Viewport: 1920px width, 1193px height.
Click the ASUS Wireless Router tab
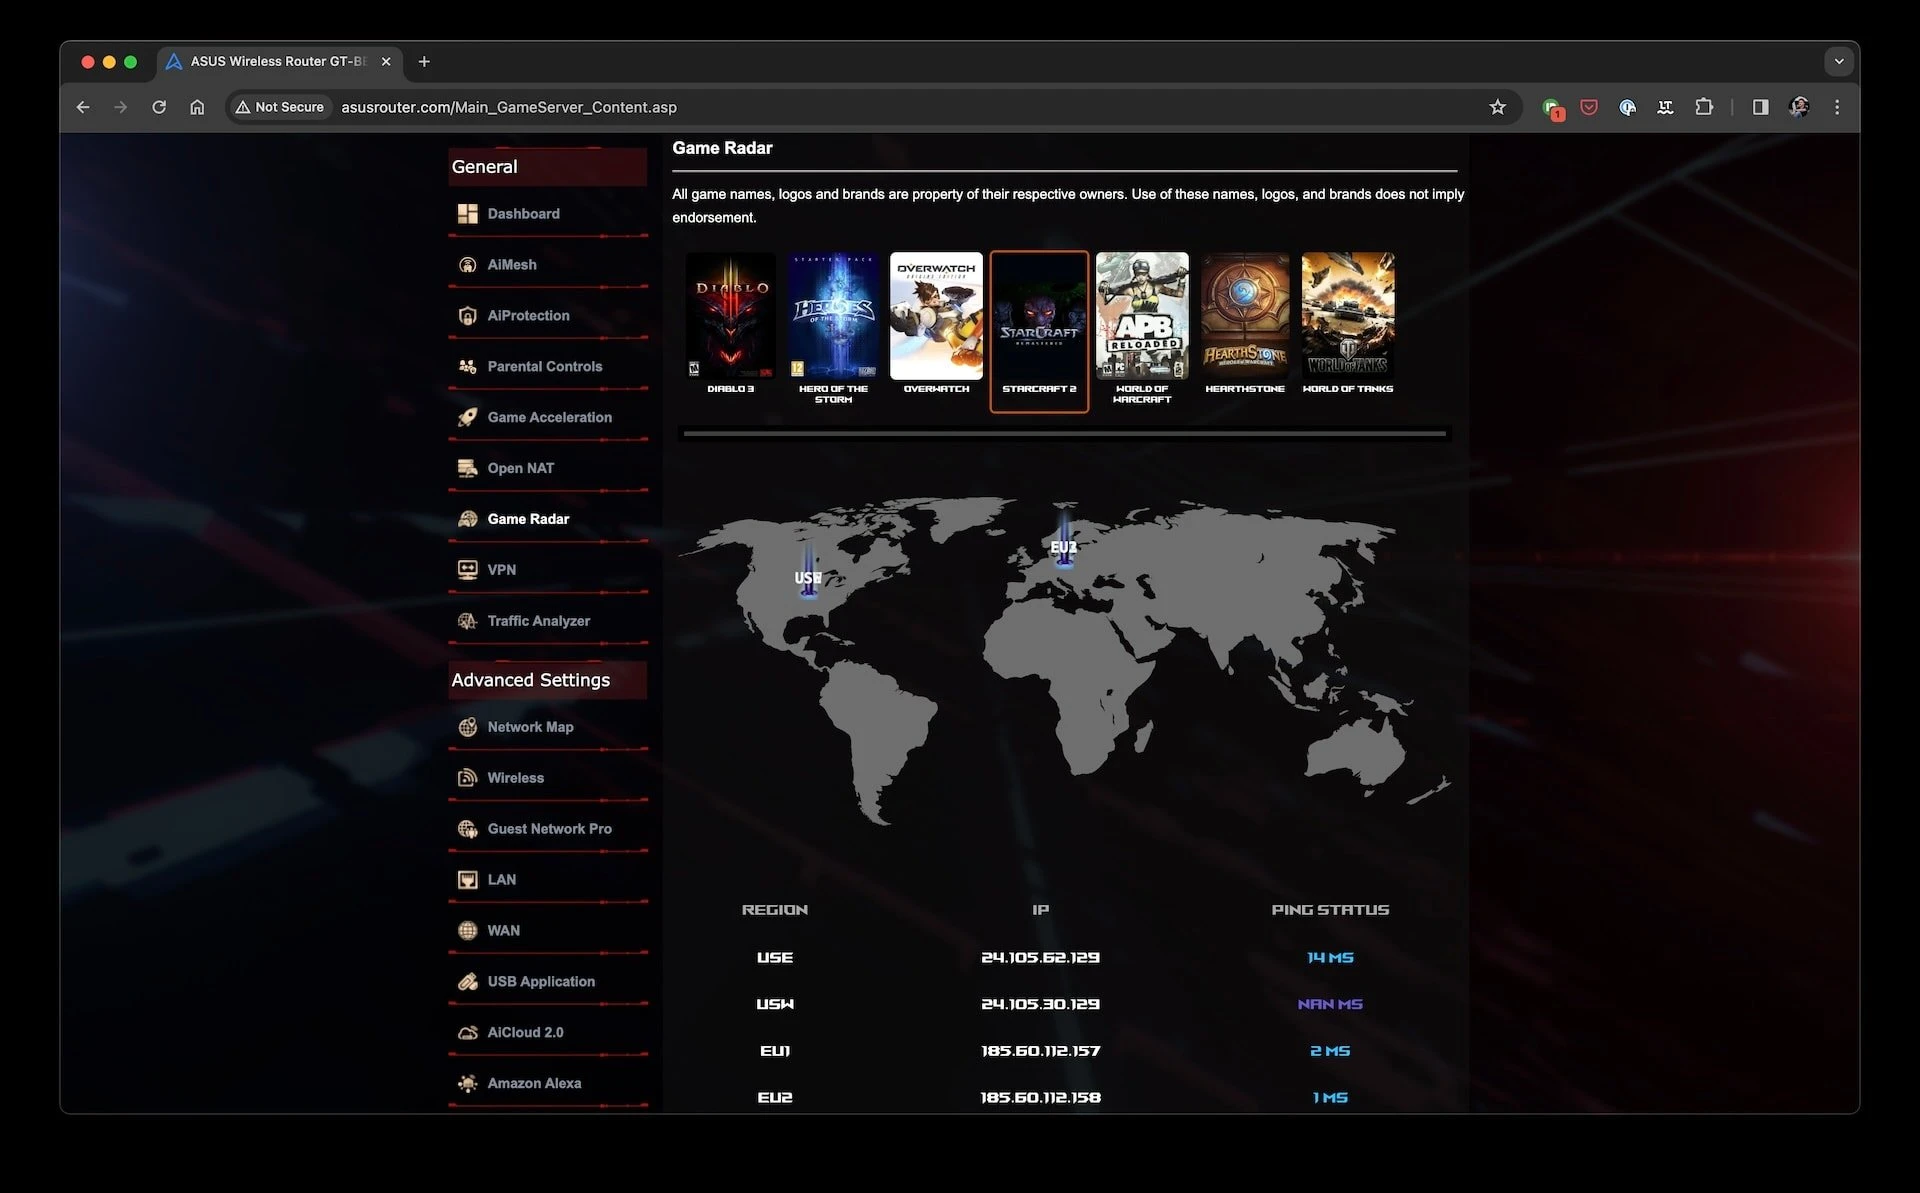point(280,61)
